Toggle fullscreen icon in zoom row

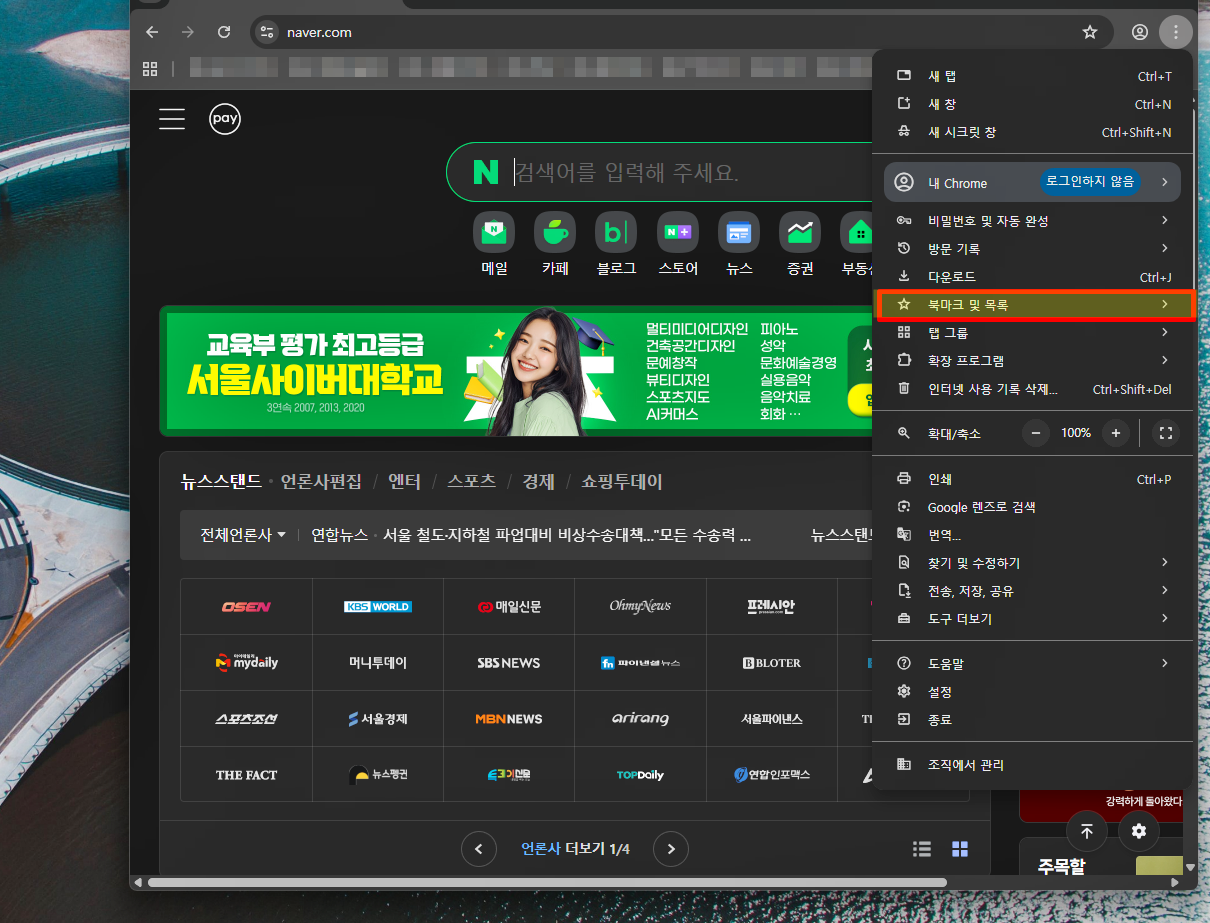click(x=1165, y=433)
